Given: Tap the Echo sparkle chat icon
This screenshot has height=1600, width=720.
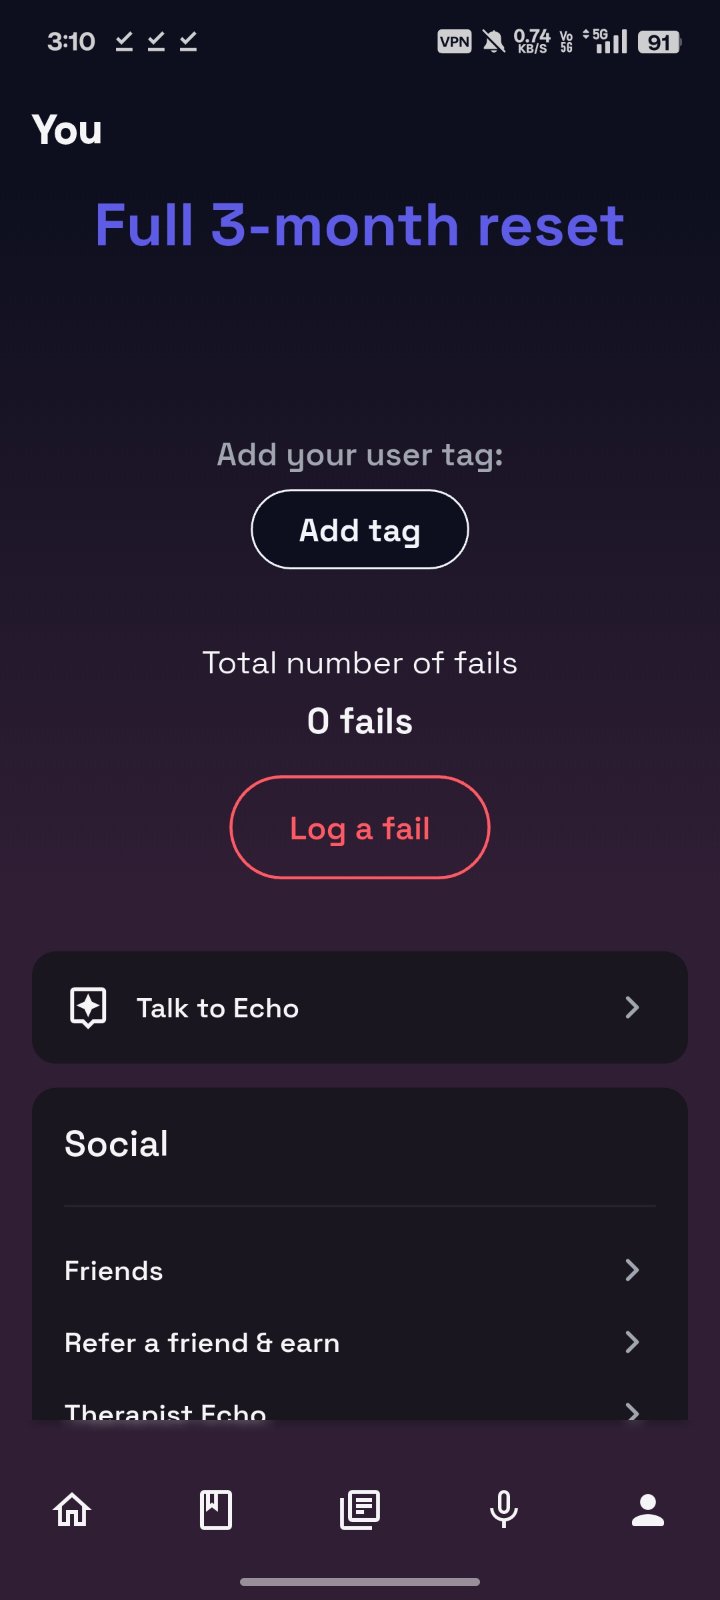Looking at the screenshot, I should pos(88,1007).
